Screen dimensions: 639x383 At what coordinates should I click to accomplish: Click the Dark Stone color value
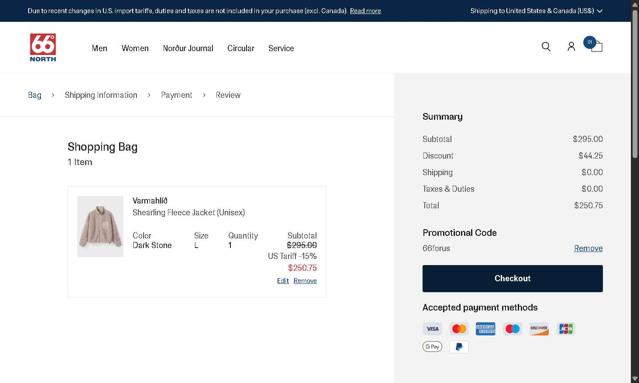(152, 245)
